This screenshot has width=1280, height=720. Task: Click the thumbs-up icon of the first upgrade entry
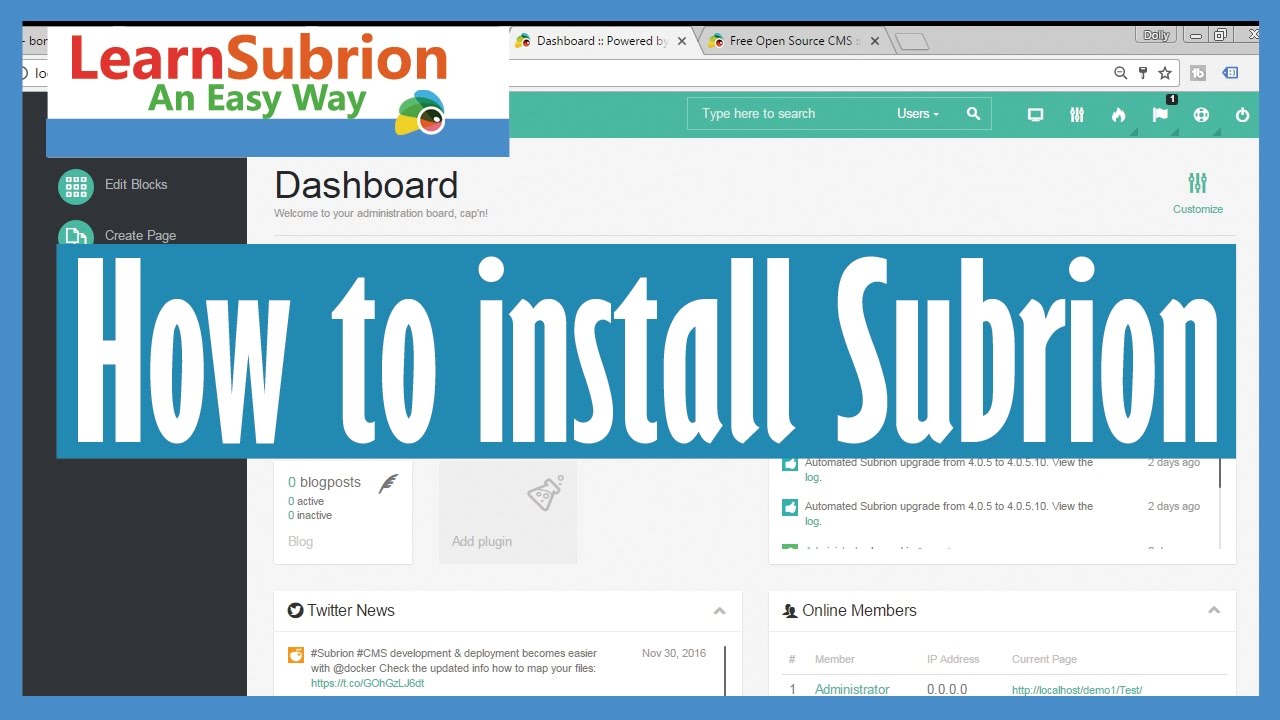pyautogui.click(x=790, y=464)
